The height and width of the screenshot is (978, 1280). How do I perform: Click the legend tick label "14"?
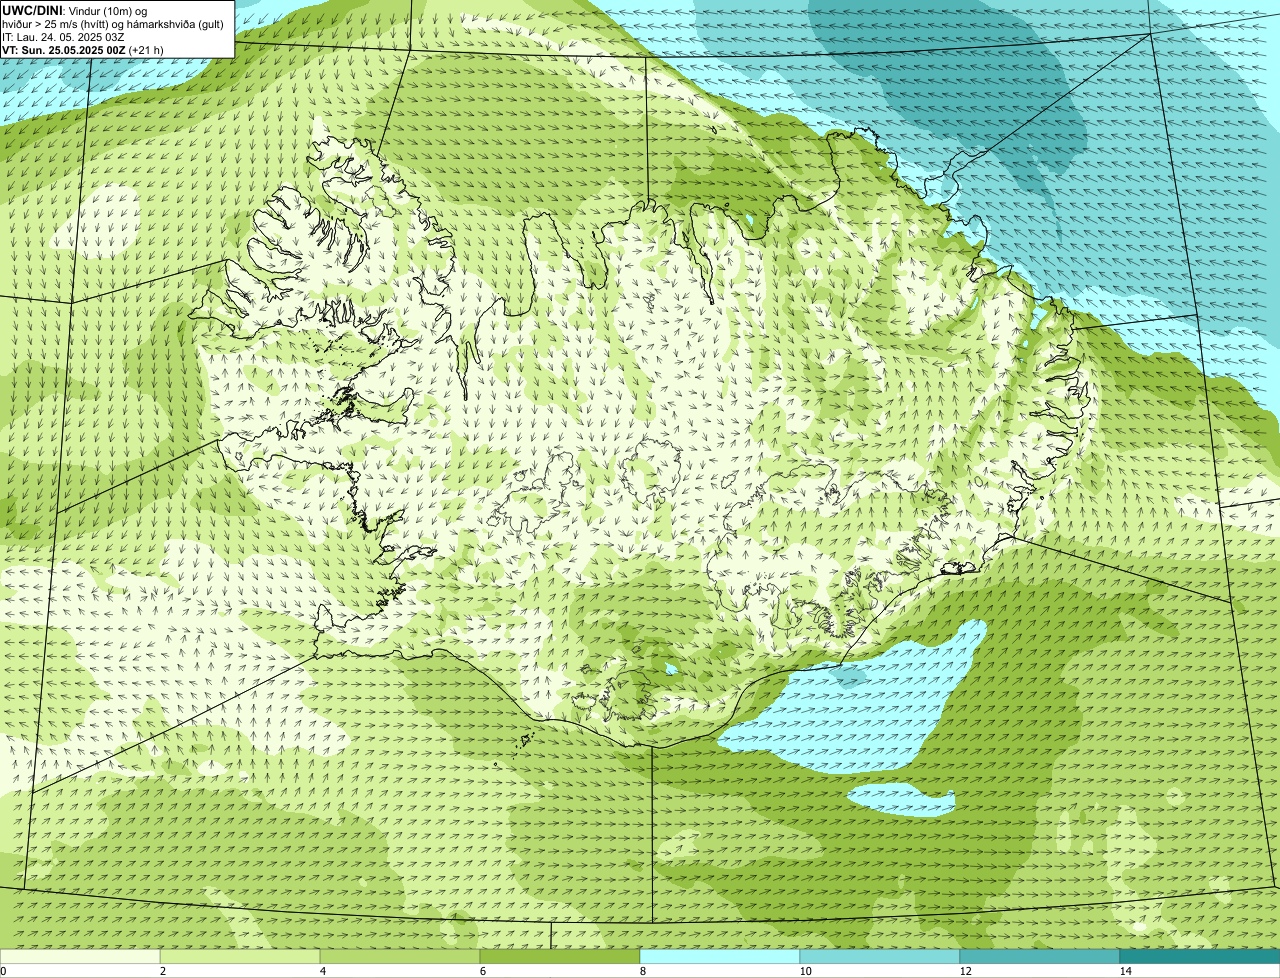click(x=1125, y=971)
